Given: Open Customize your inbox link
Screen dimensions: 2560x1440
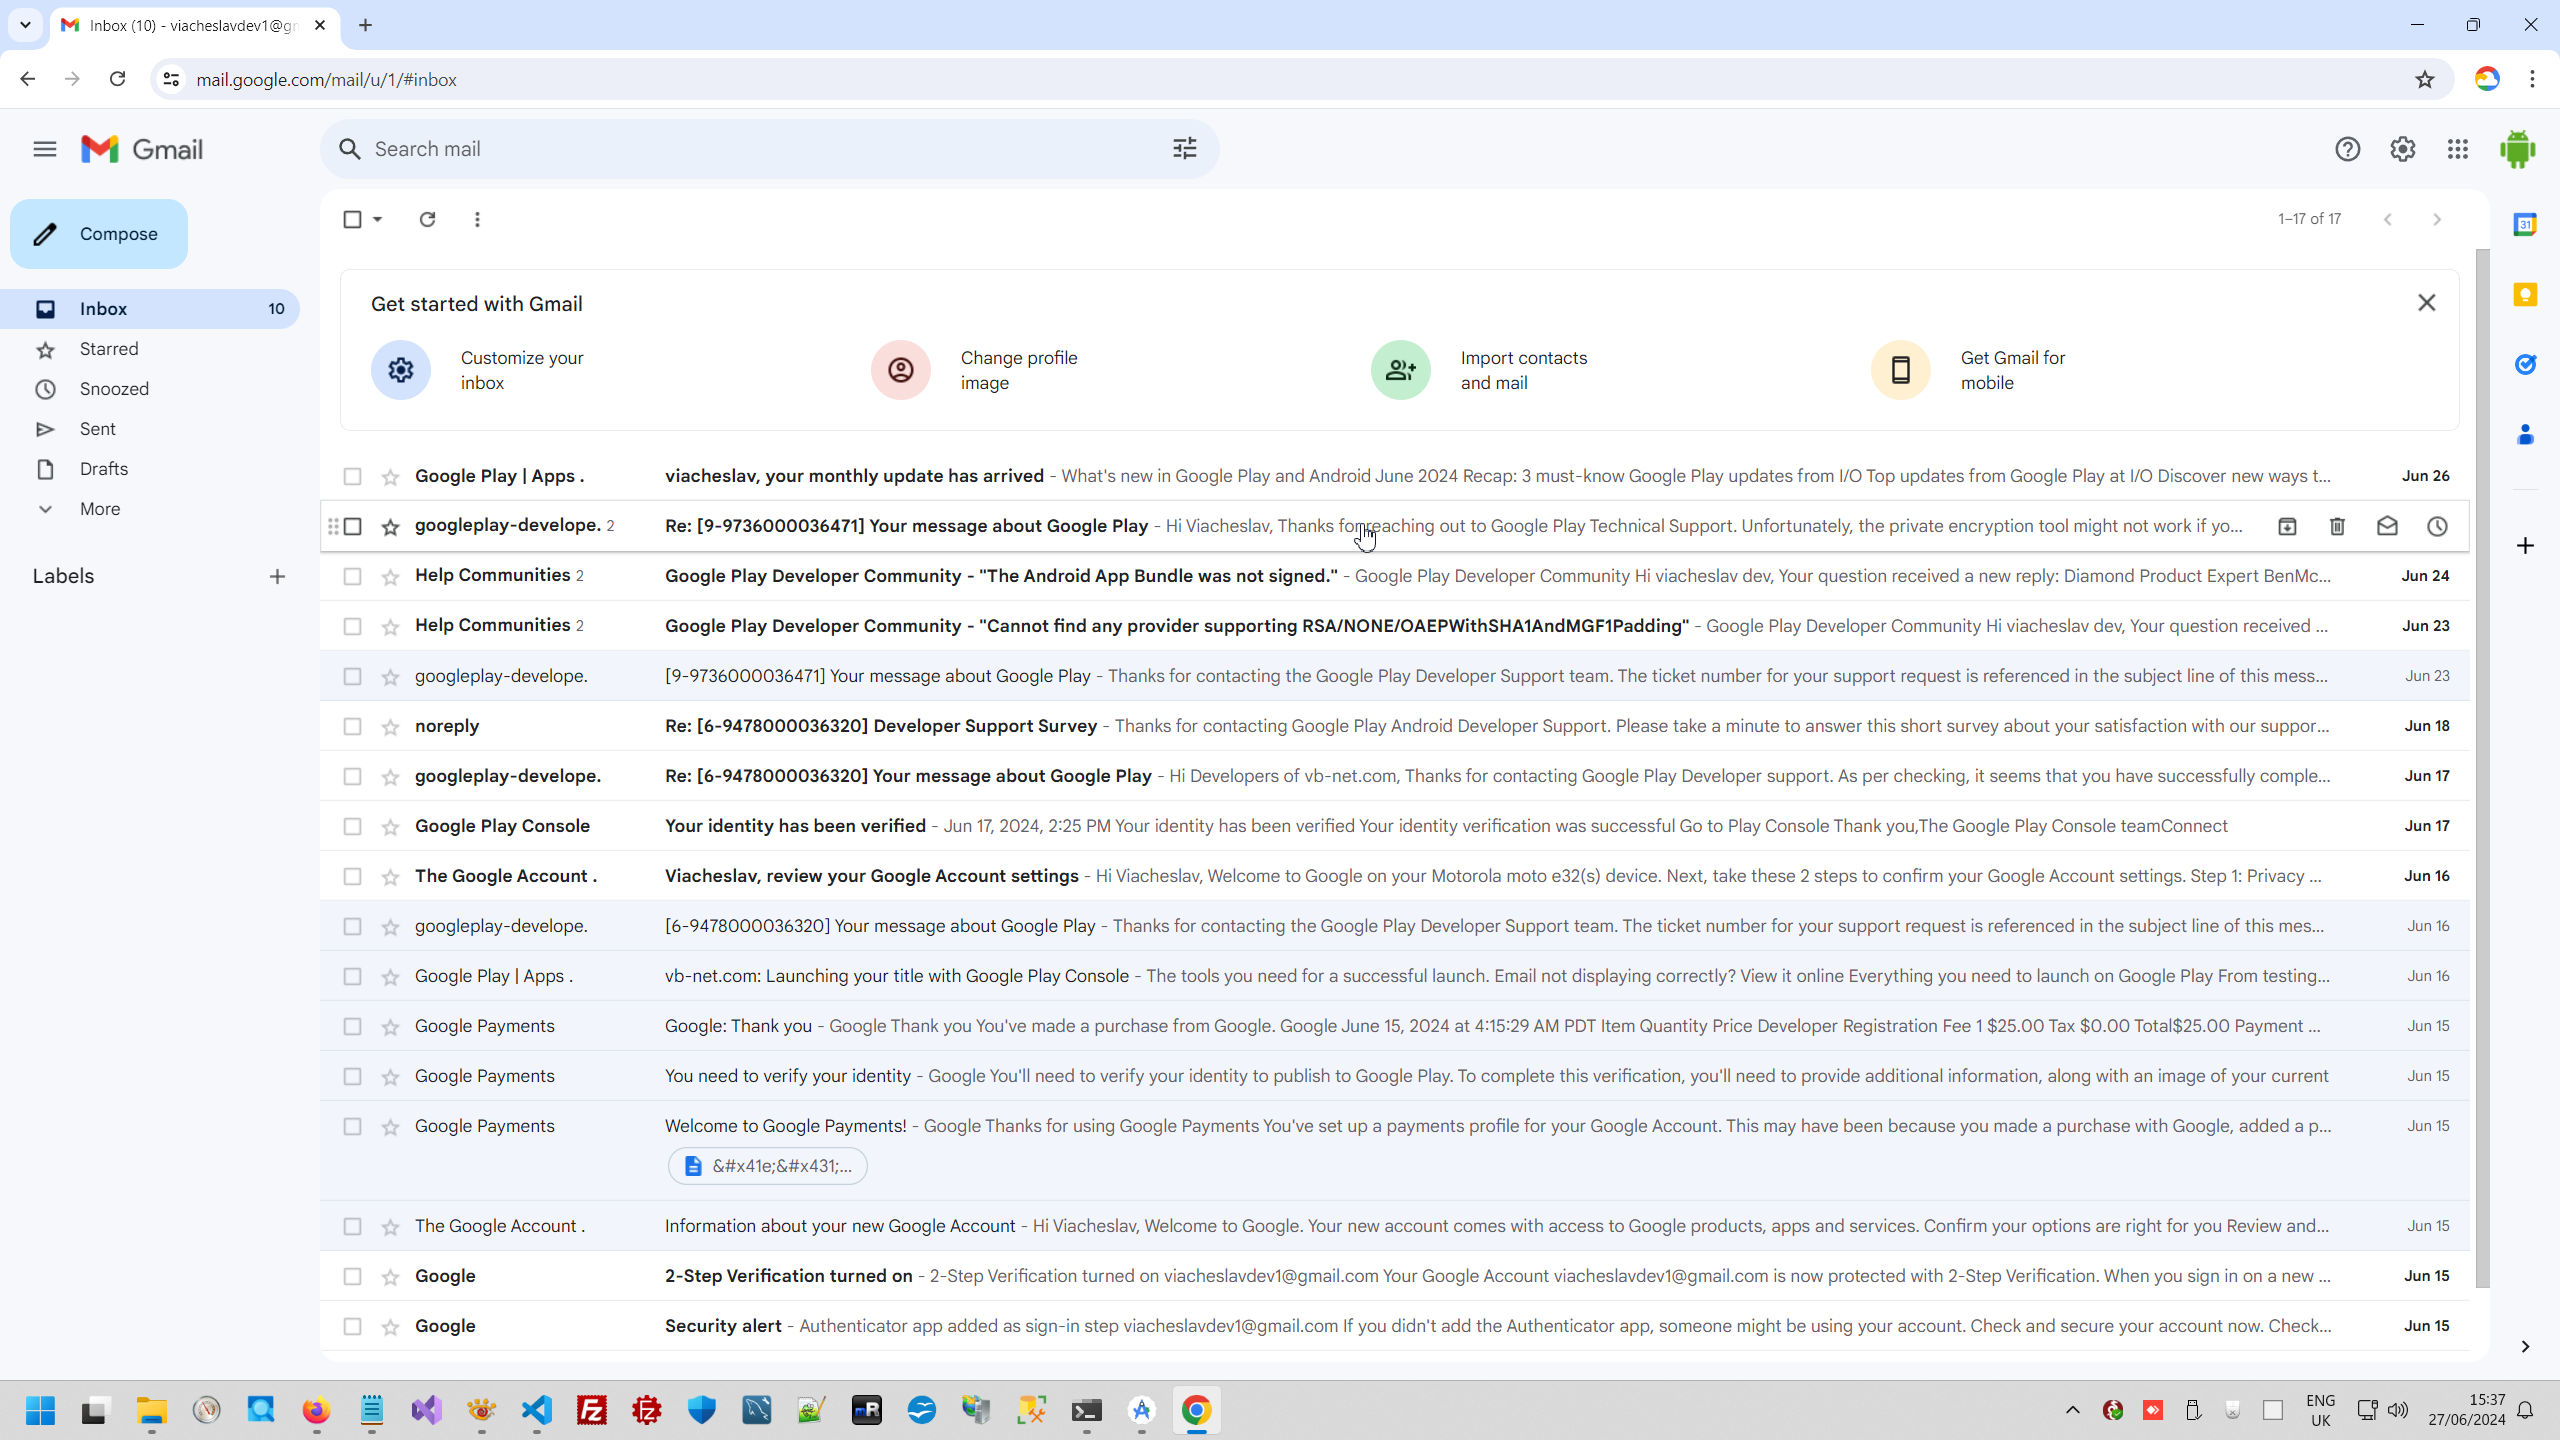Looking at the screenshot, I should click(x=521, y=370).
